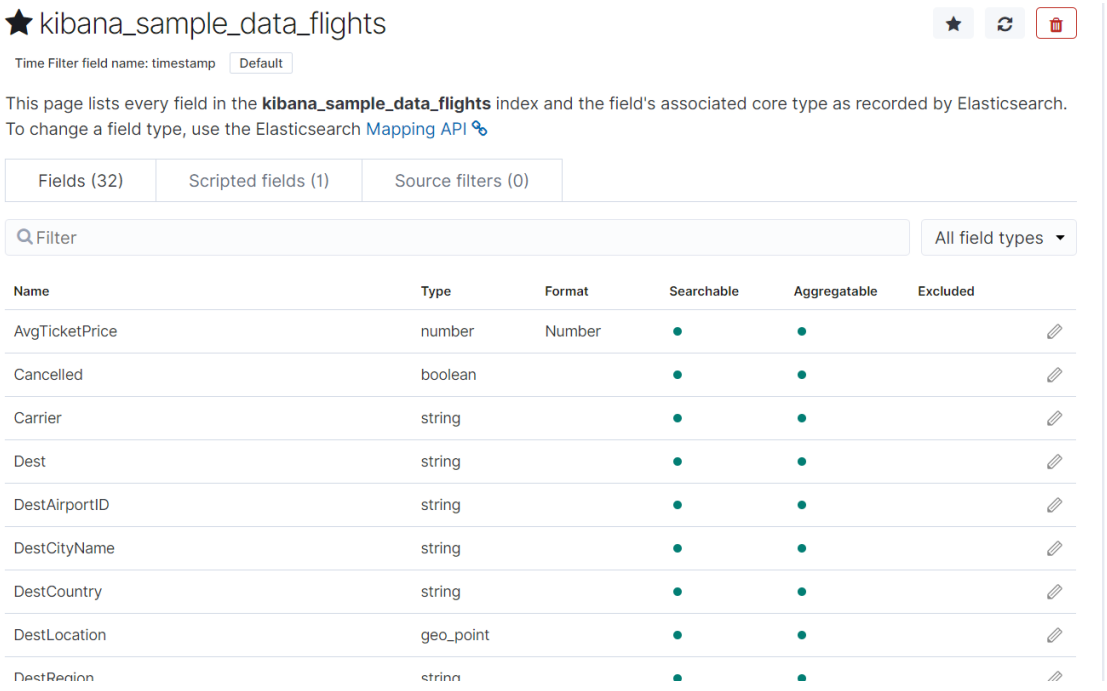
Task: Edit the AvgTicketPrice field pencil
Action: coord(1054,331)
